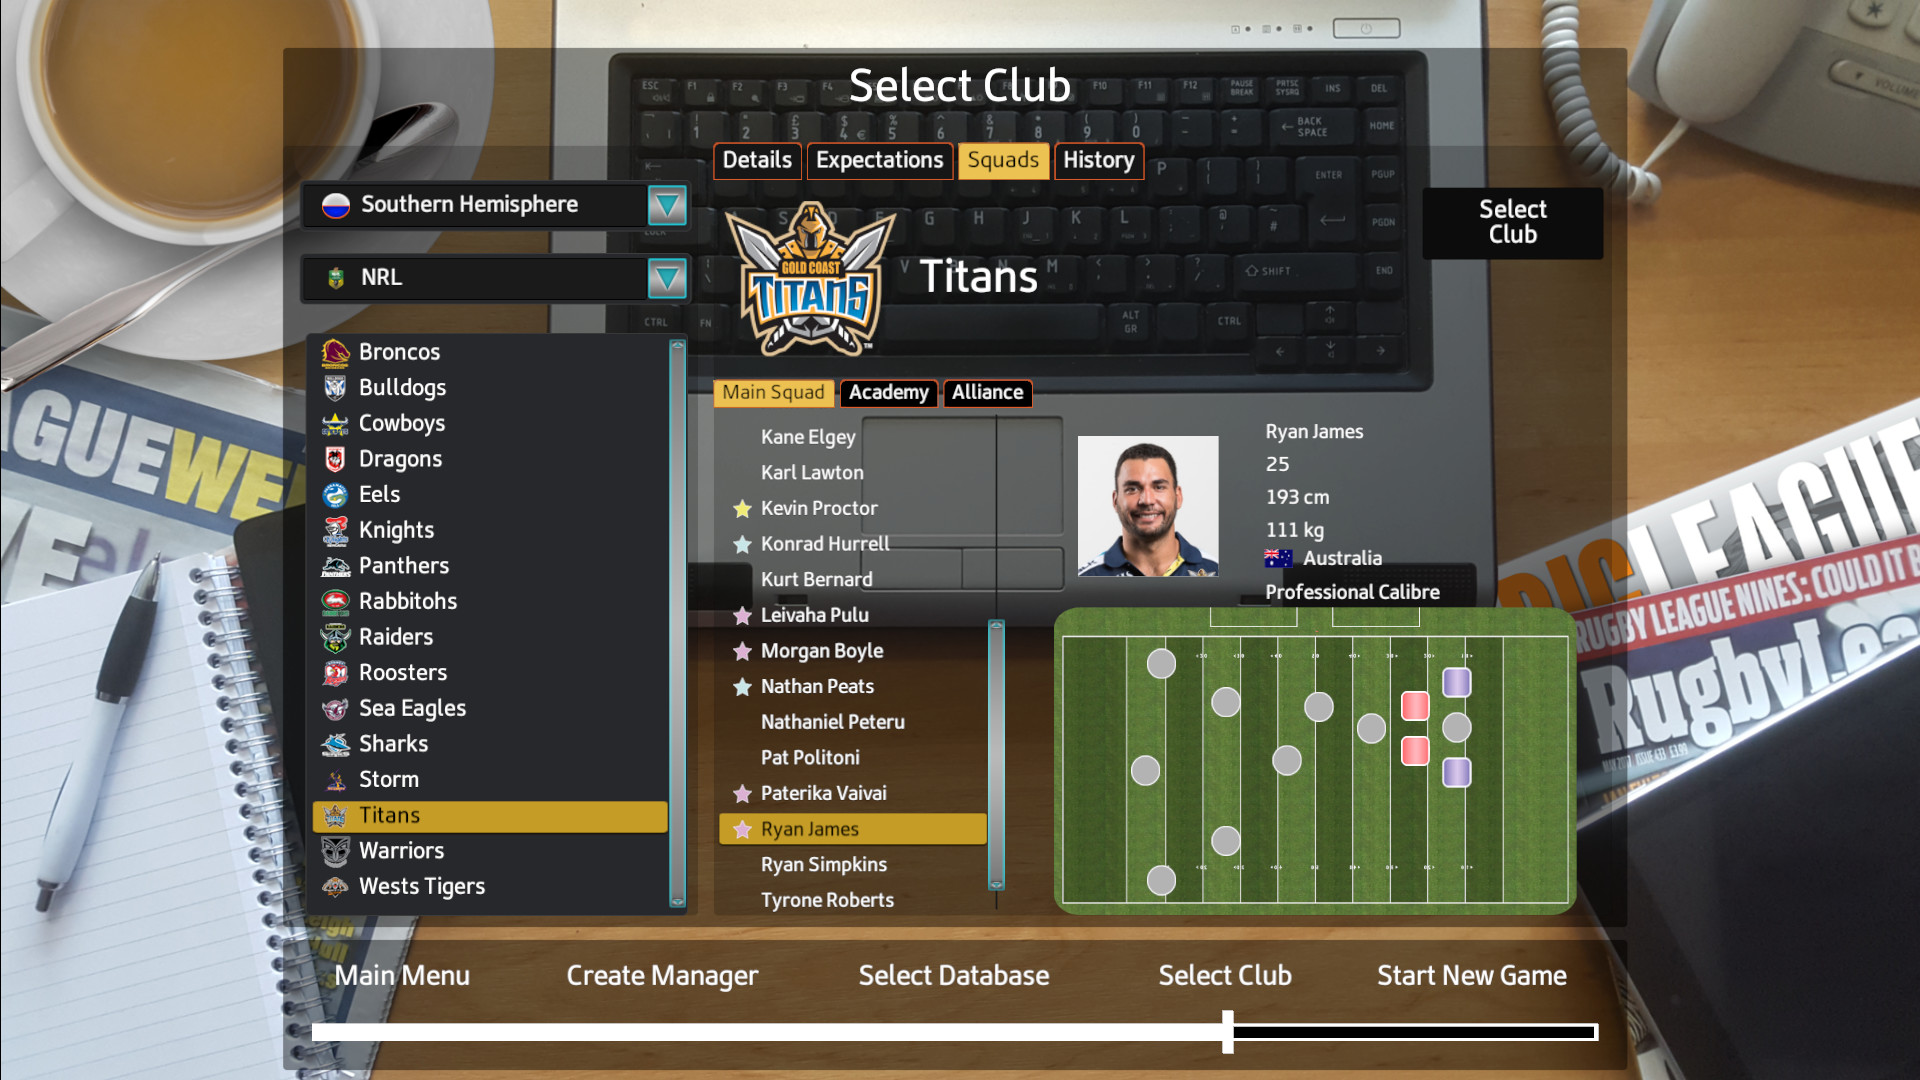Switch to the Details tab

756,160
